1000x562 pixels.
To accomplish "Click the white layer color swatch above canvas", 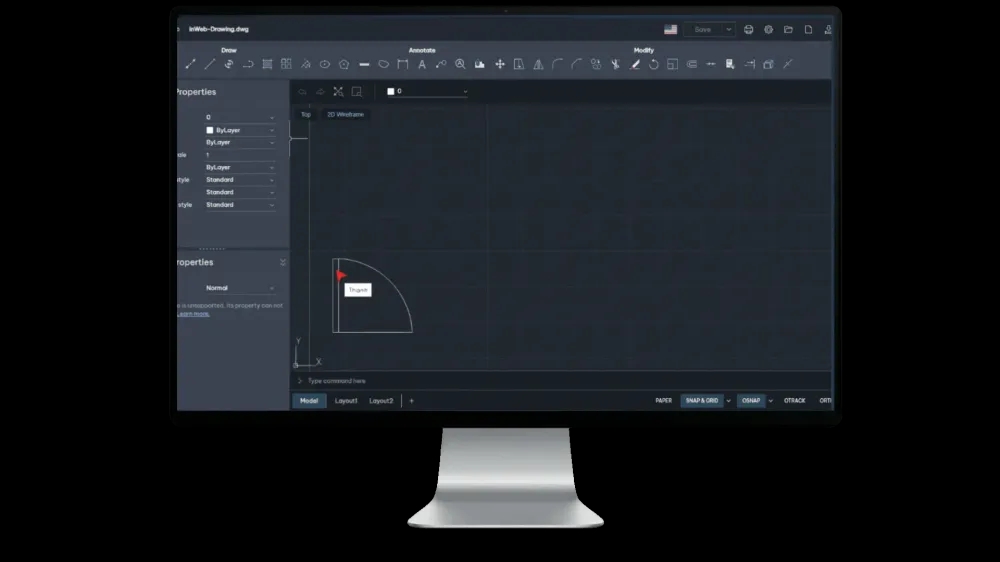I will tap(391, 91).
